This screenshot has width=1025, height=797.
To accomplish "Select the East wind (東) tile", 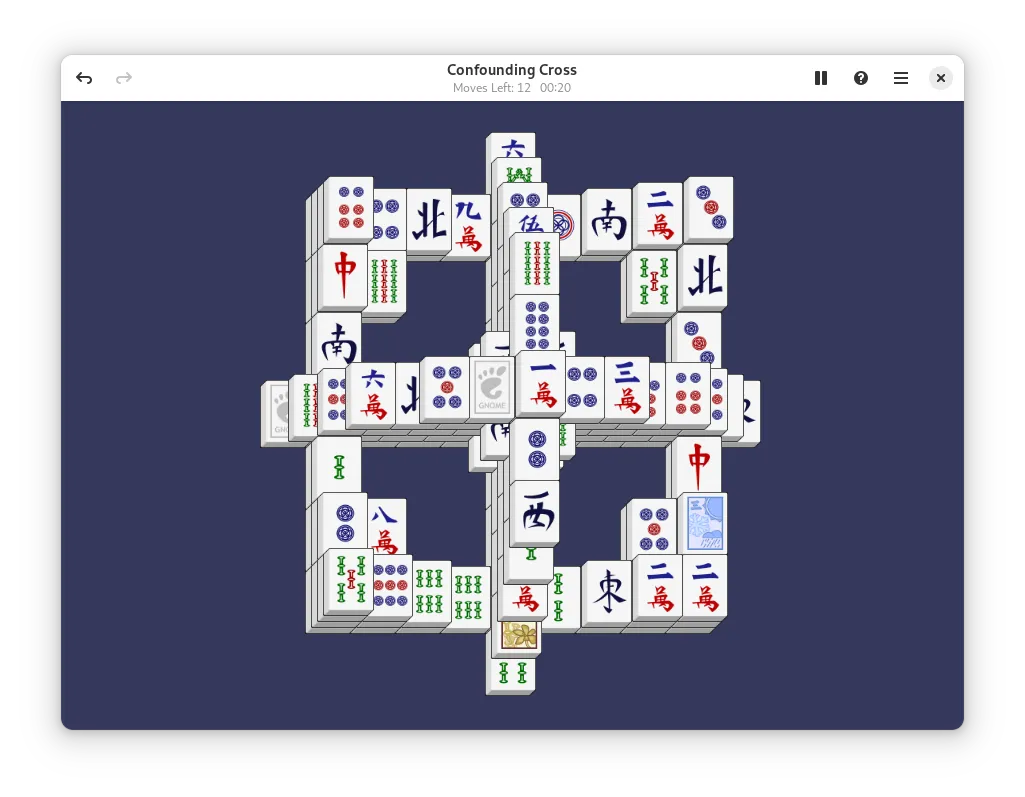I will [x=607, y=594].
